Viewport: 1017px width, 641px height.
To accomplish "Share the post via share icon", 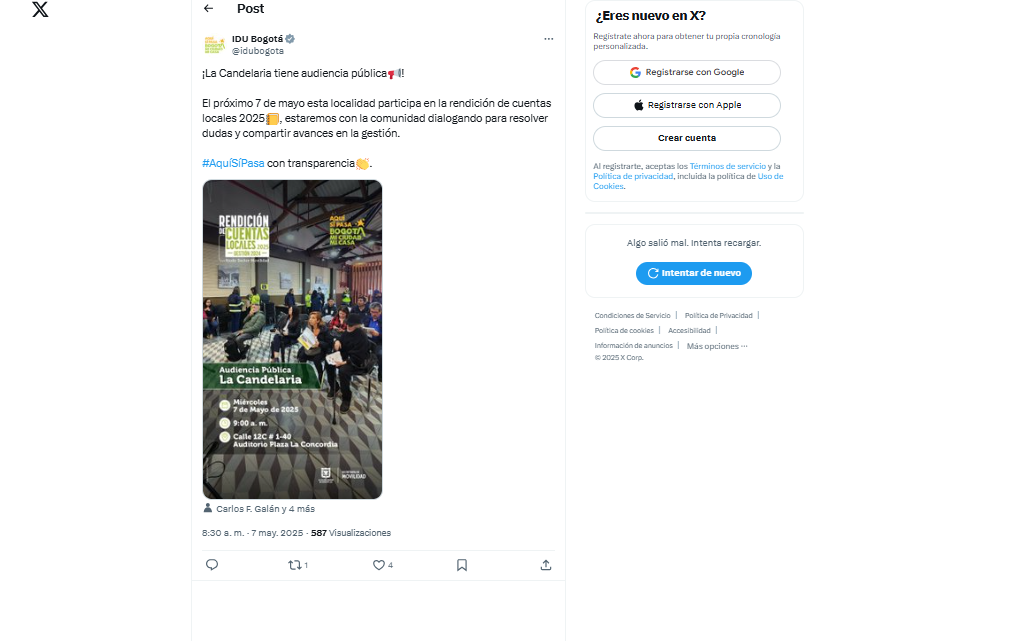I will pyautogui.click(x=546, y=565).
